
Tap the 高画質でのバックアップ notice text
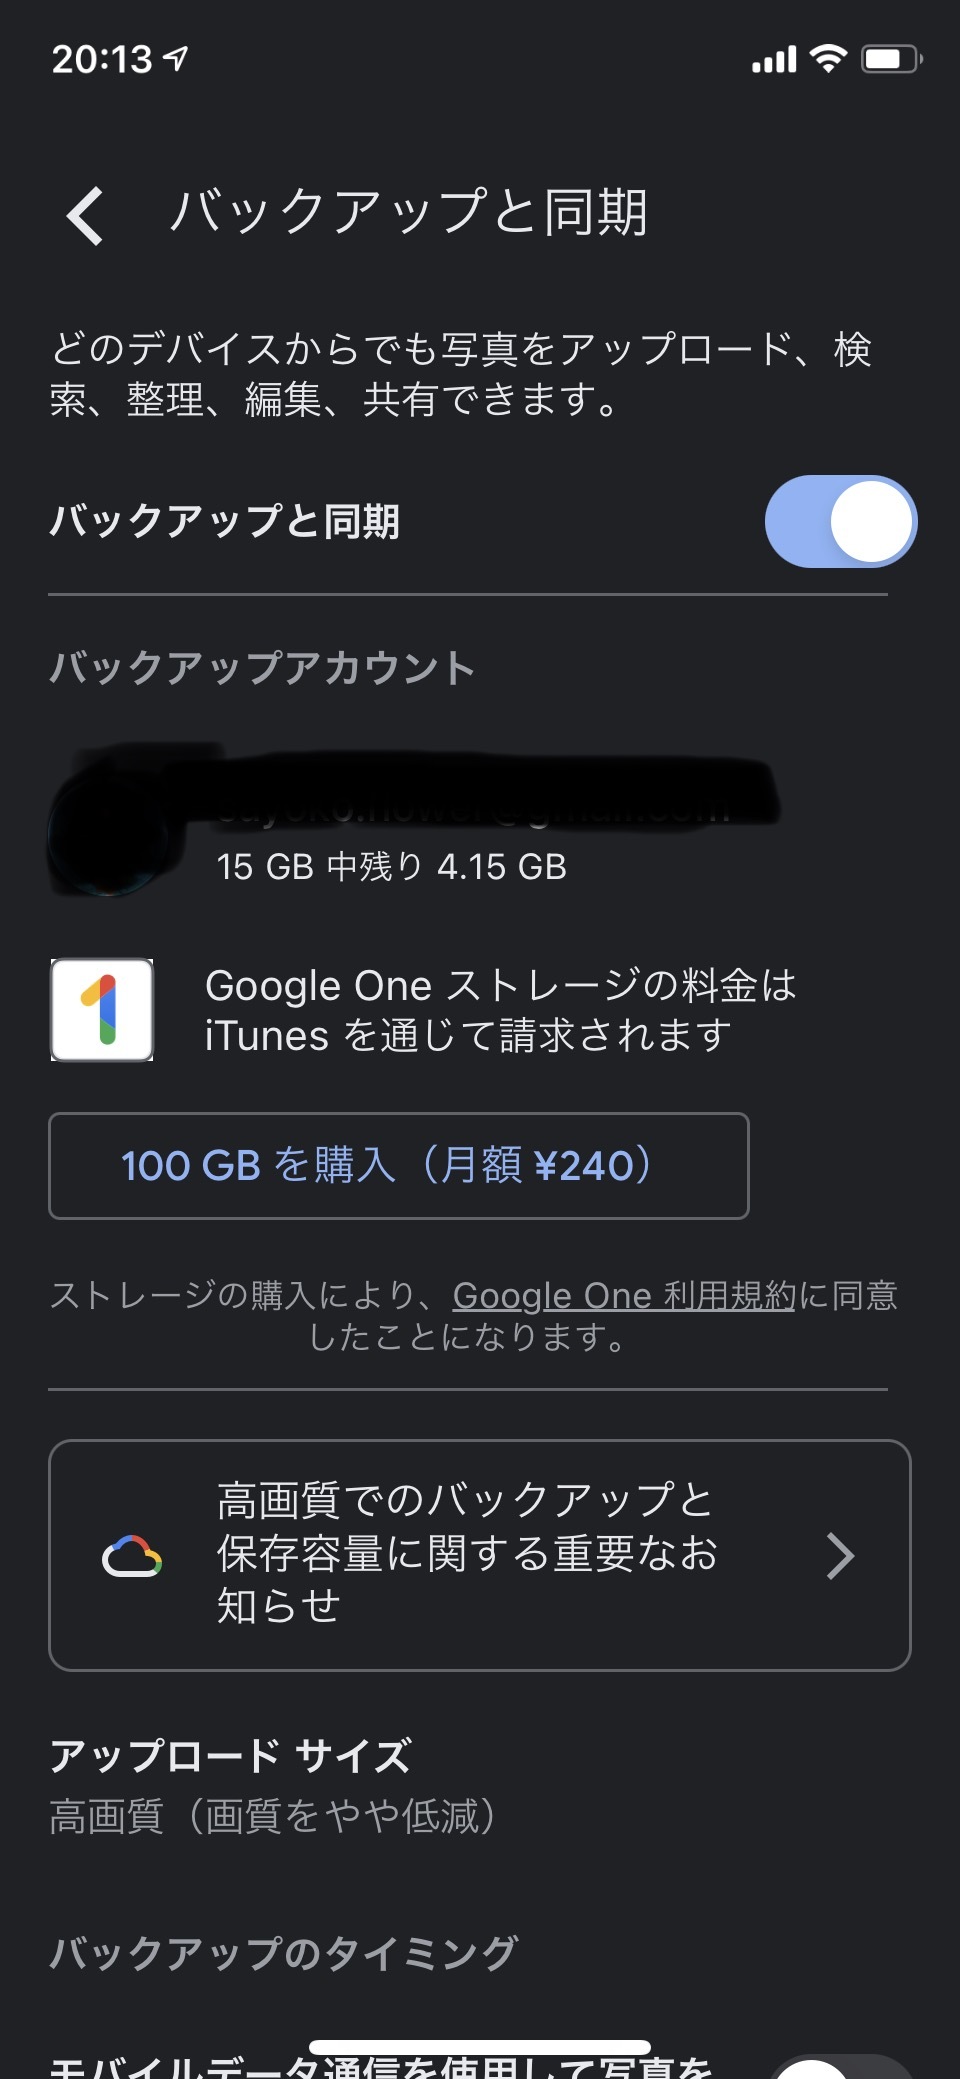(467, 1553)
